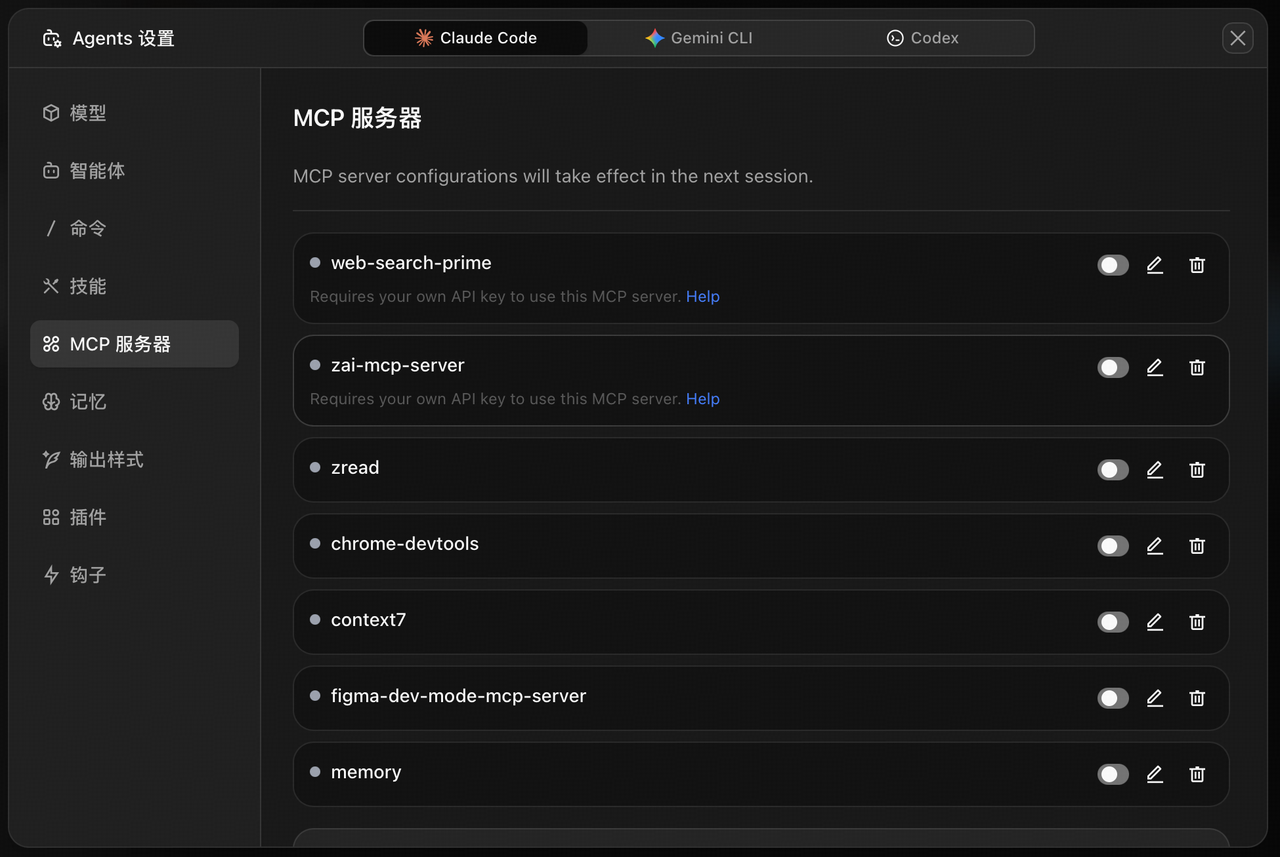Delete the figma-dev-mode-mcp-server entry

click(x=1197, y=698)
